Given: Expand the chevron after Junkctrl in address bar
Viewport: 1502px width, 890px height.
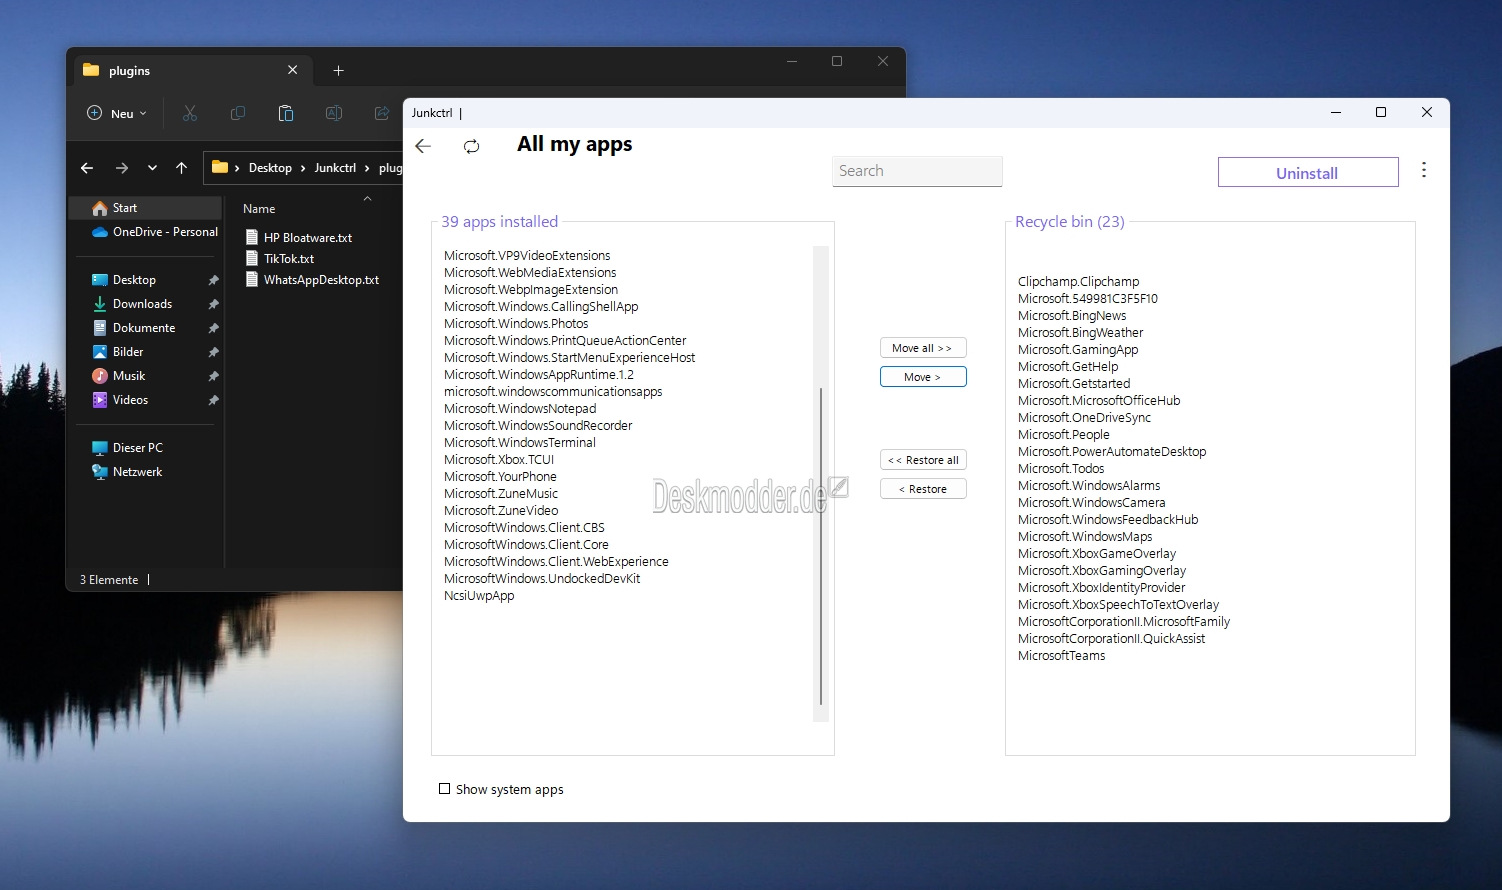Looking at the screenshot, I should pyautogui.click(x=367, y=168).
